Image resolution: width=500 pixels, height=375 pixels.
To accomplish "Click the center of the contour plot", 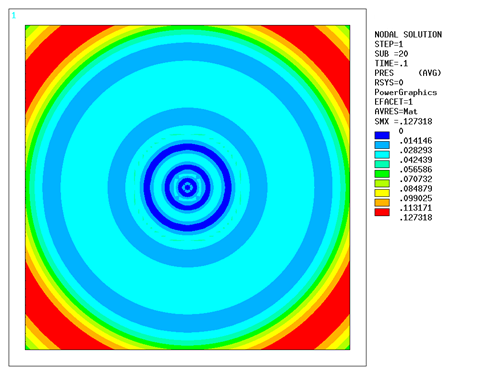I will coord(188,188).
